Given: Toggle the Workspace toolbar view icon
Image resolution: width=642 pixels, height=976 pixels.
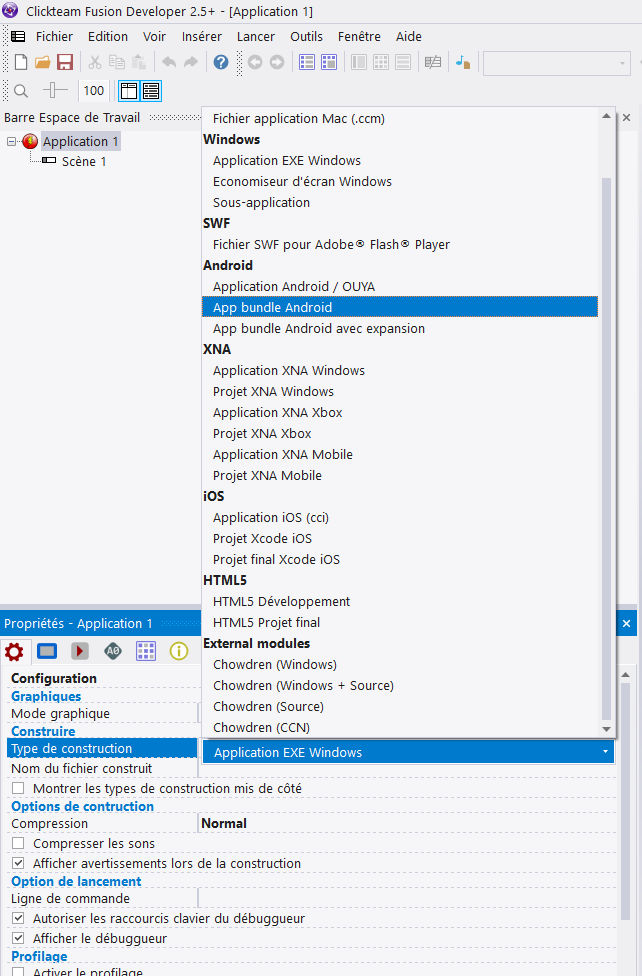Looking at the screenshot, I should (x=129, y=91).
